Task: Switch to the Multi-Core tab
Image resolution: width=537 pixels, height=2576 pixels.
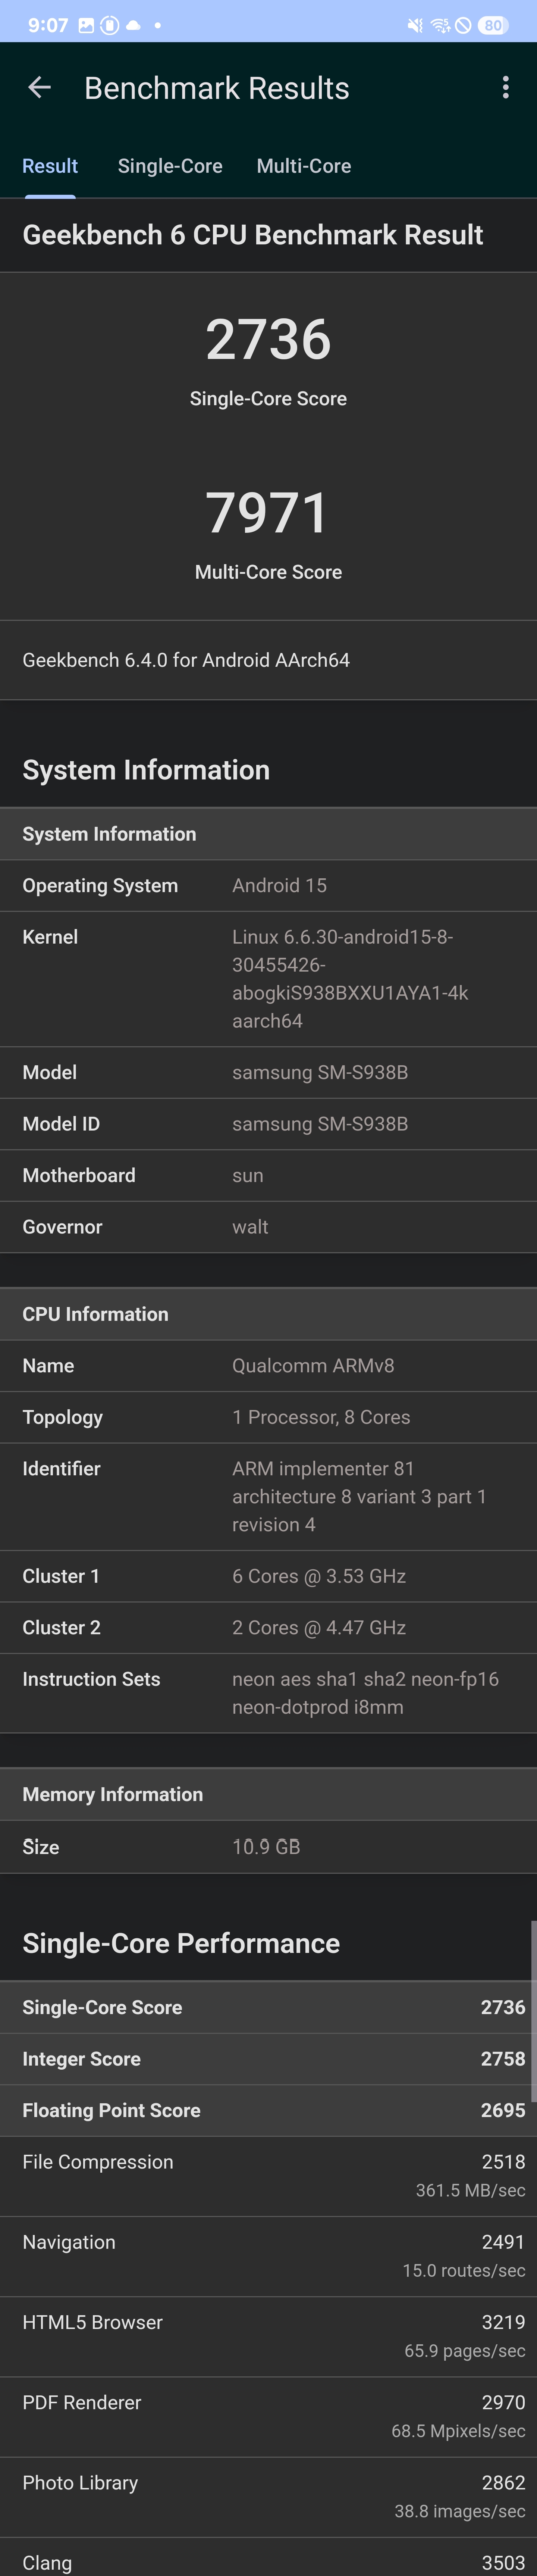Action: 304,166
